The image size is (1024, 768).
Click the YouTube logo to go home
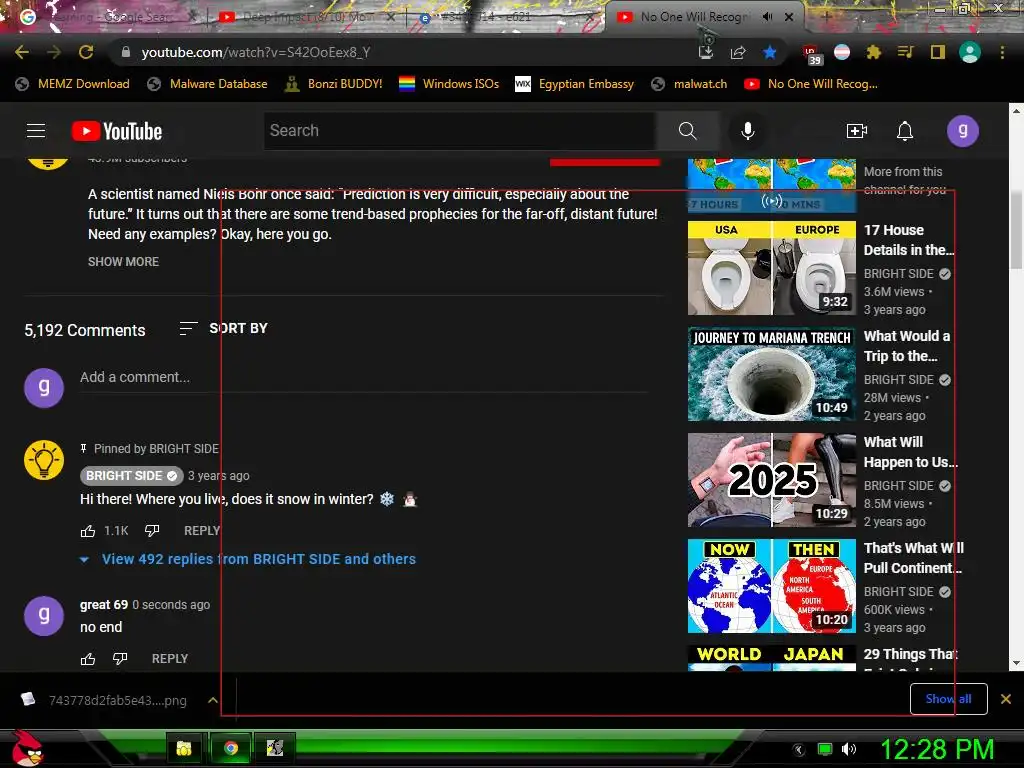pyautogui.click(x=117, y=131)
